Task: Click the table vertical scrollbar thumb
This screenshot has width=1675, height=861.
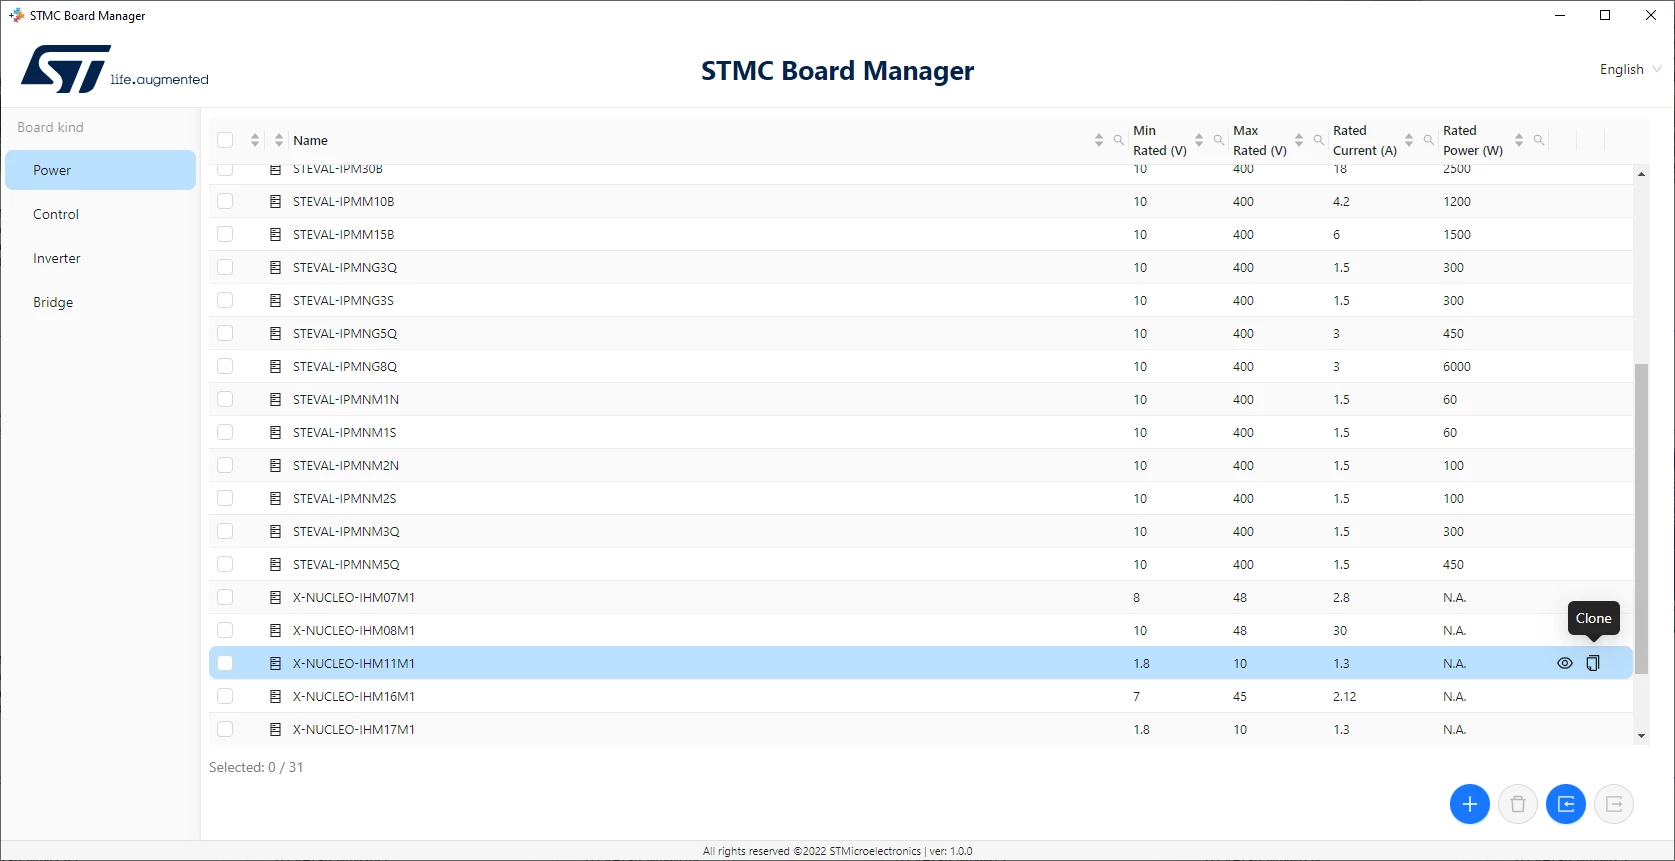Action: [1641, 519]
